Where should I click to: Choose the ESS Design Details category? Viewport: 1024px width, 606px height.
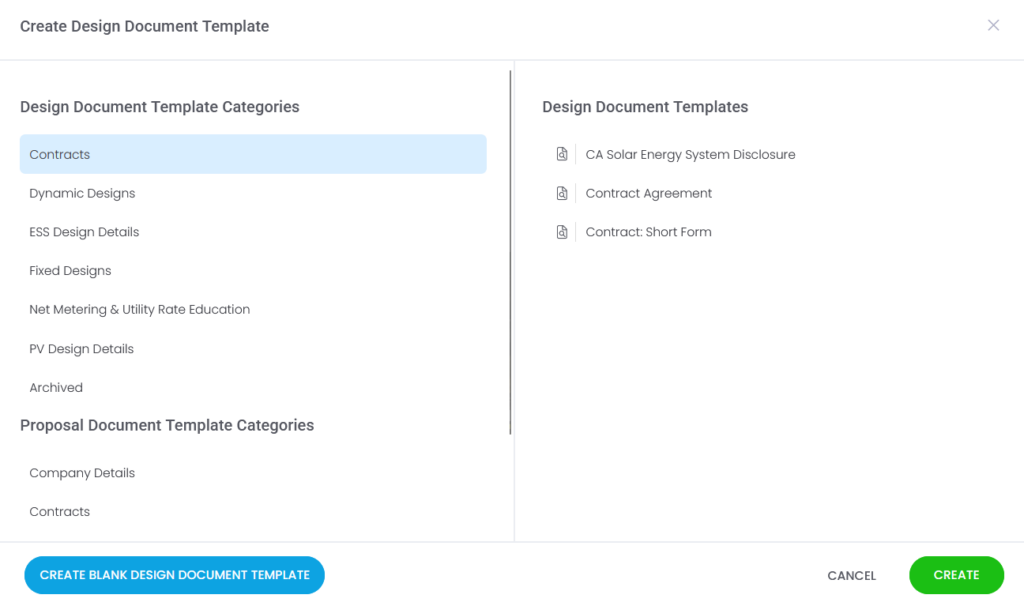[253, 232]
